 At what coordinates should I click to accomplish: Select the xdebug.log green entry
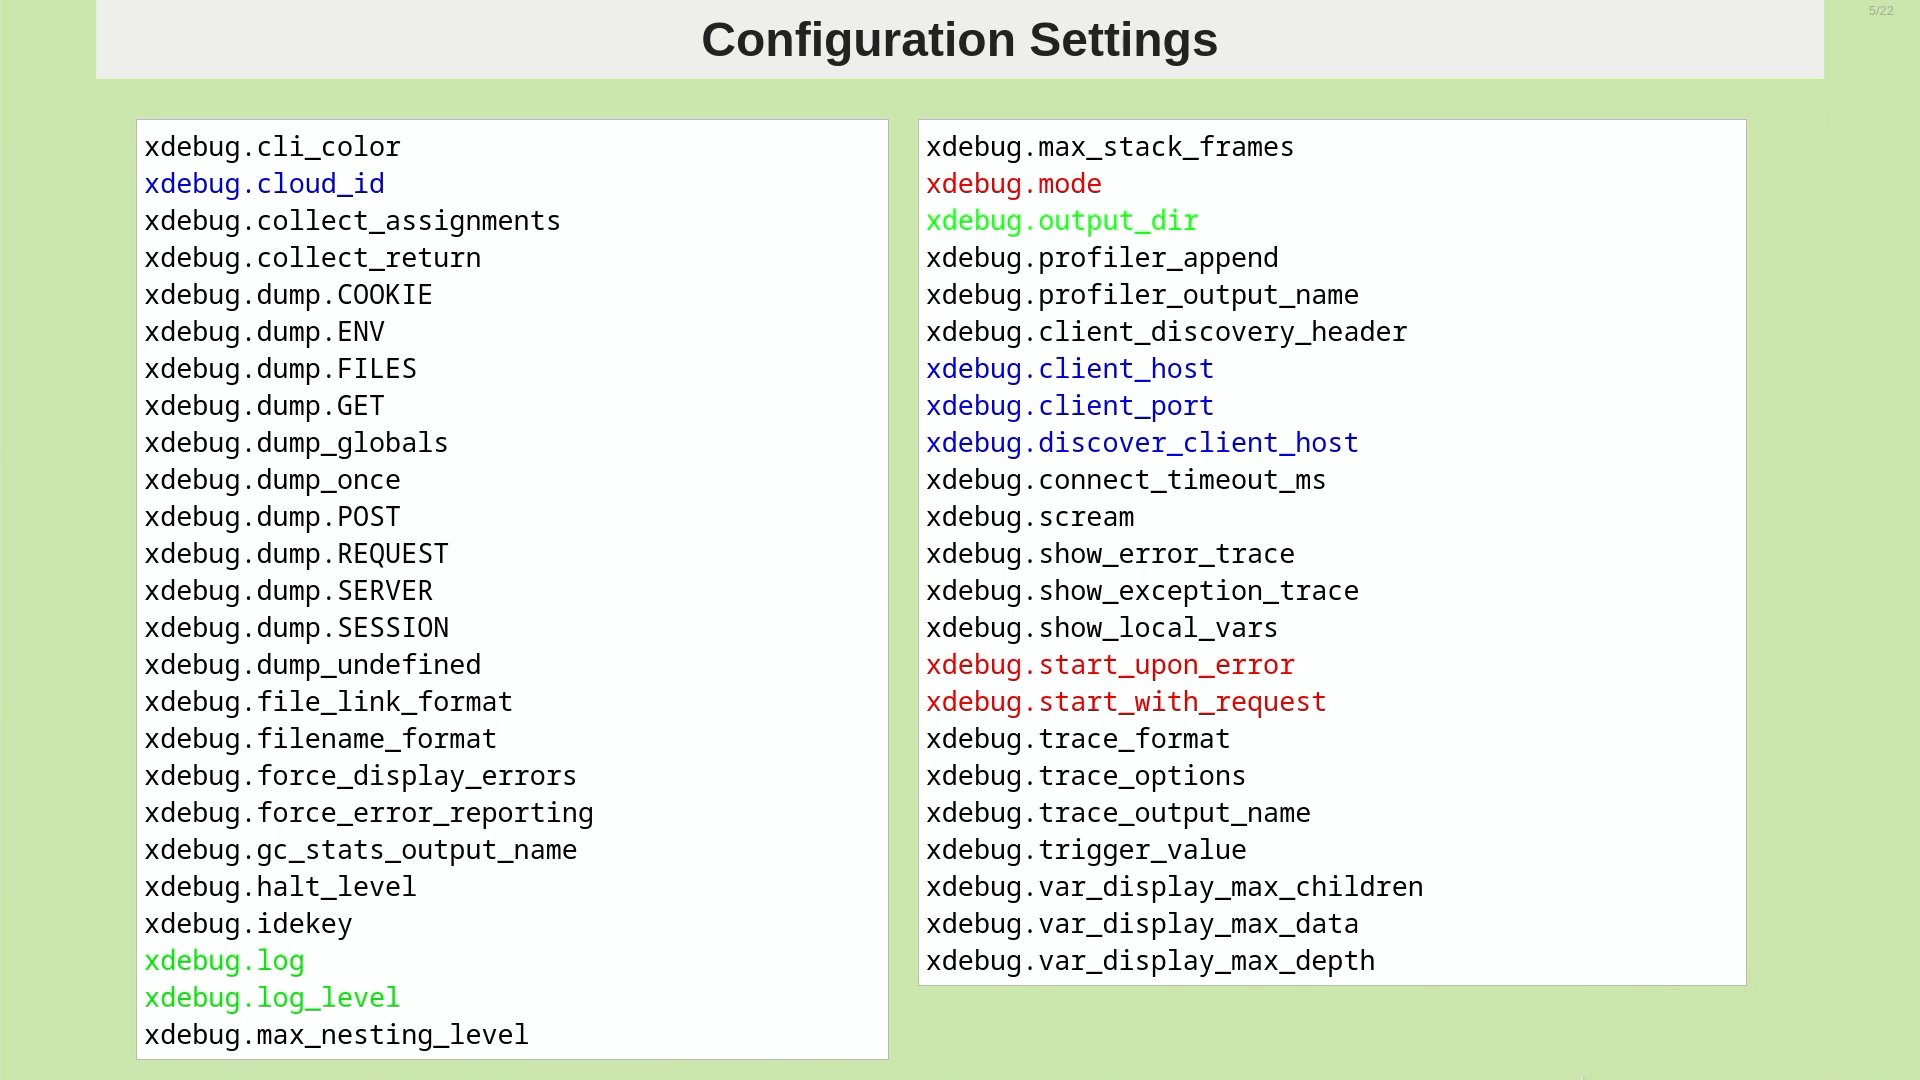pyautogui.click(x=224, y=961)
